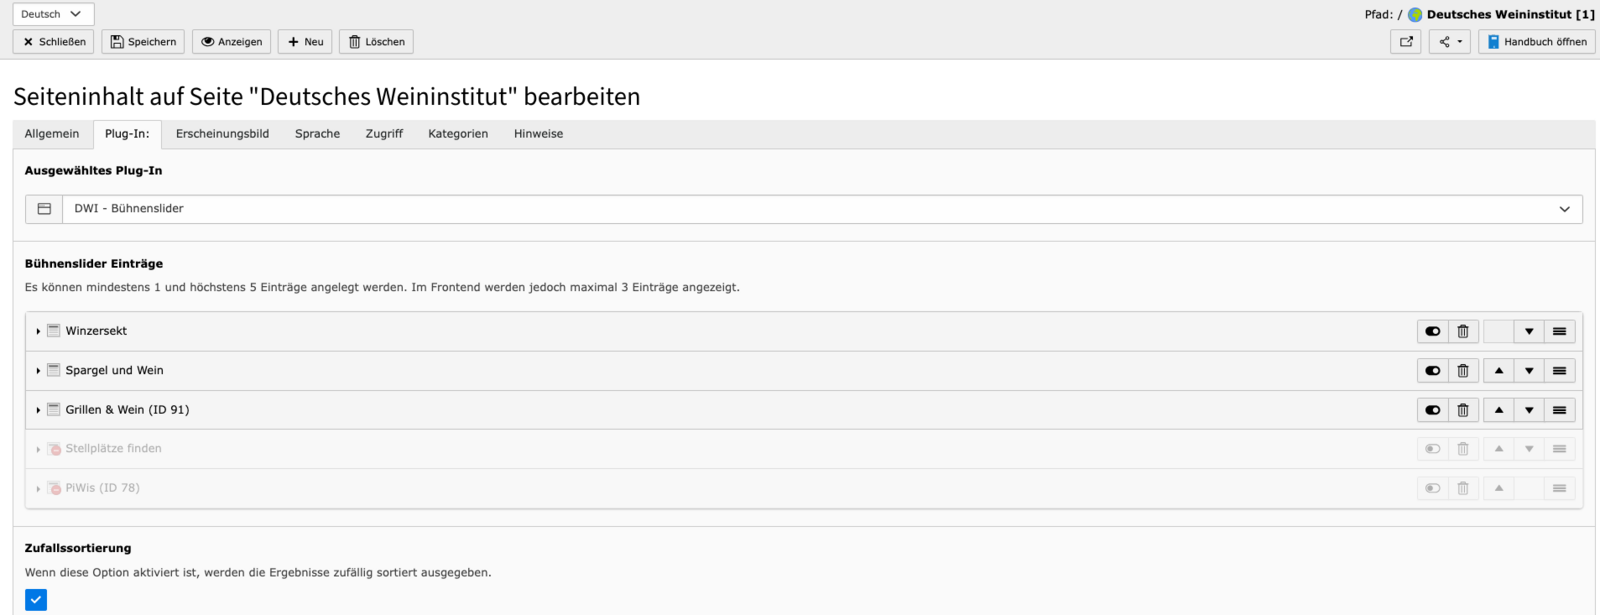
Task: Open record in new window icon
Action: pyautogui.click(x=1406, y=42)
